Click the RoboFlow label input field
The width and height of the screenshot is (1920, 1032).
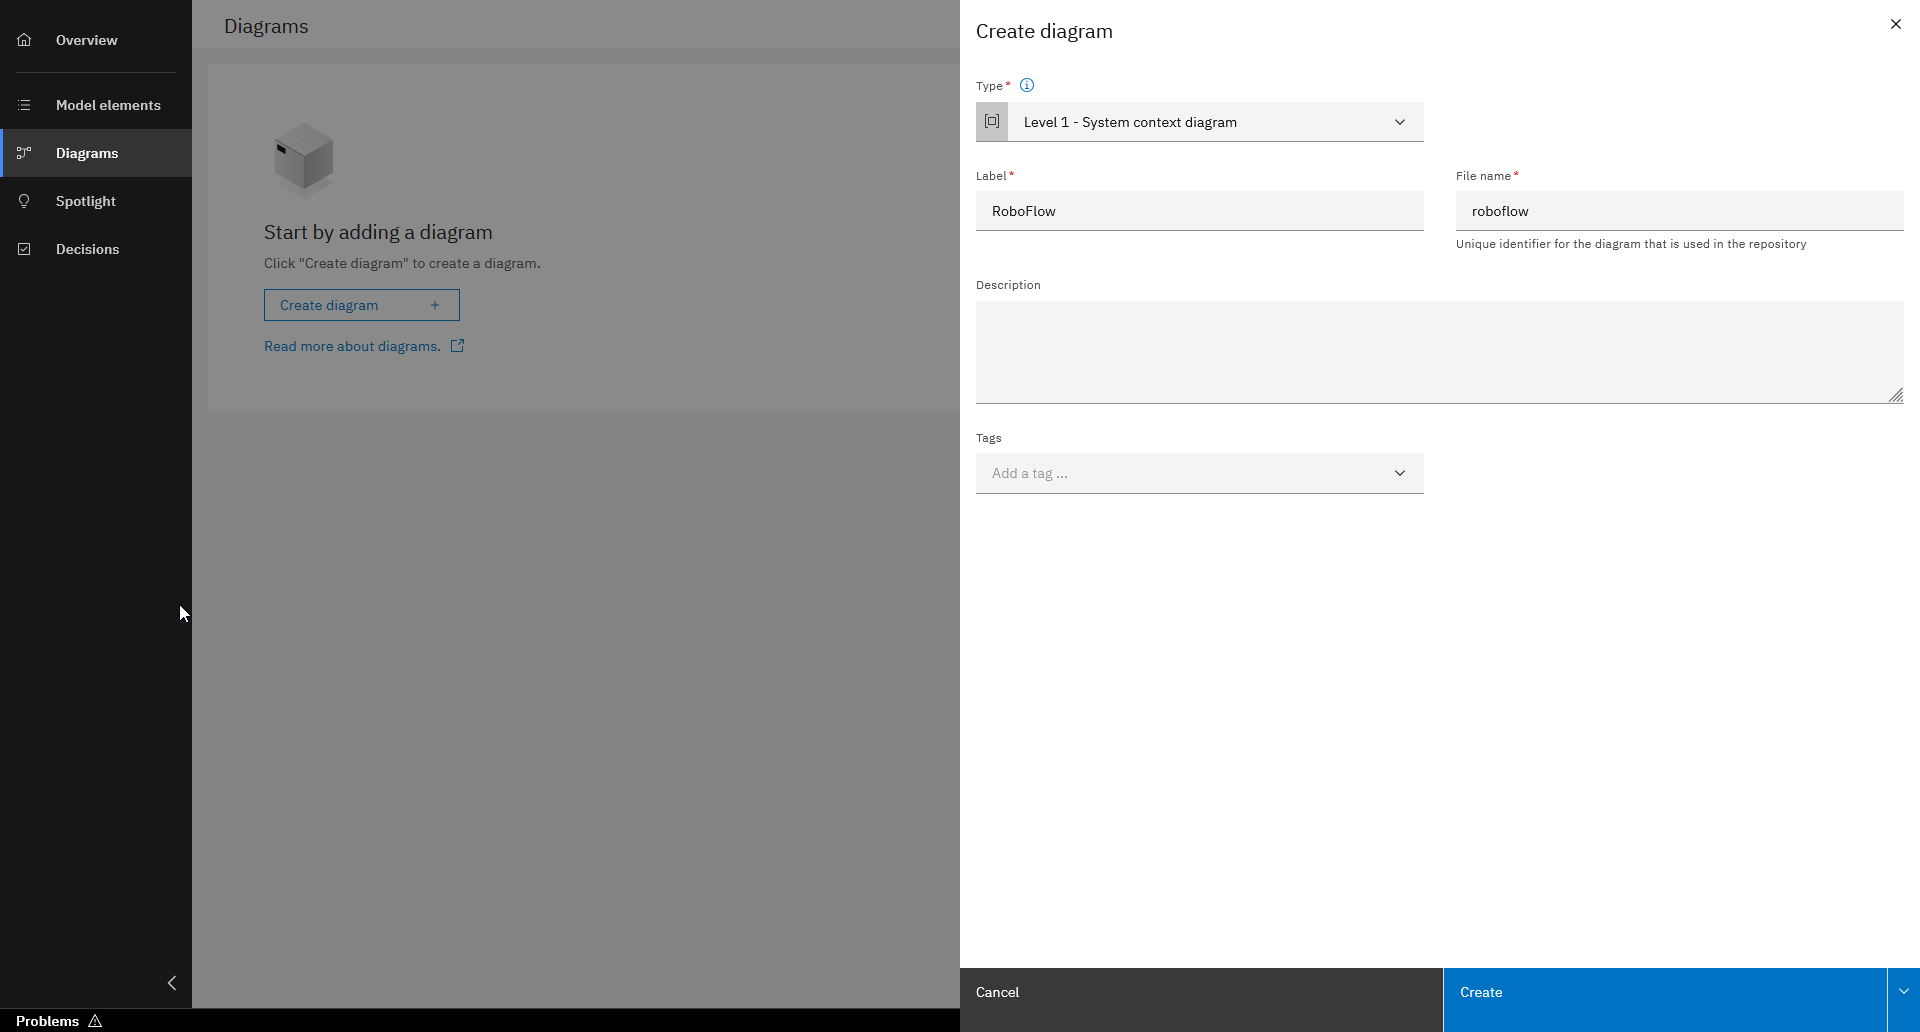coord(1199,211)
